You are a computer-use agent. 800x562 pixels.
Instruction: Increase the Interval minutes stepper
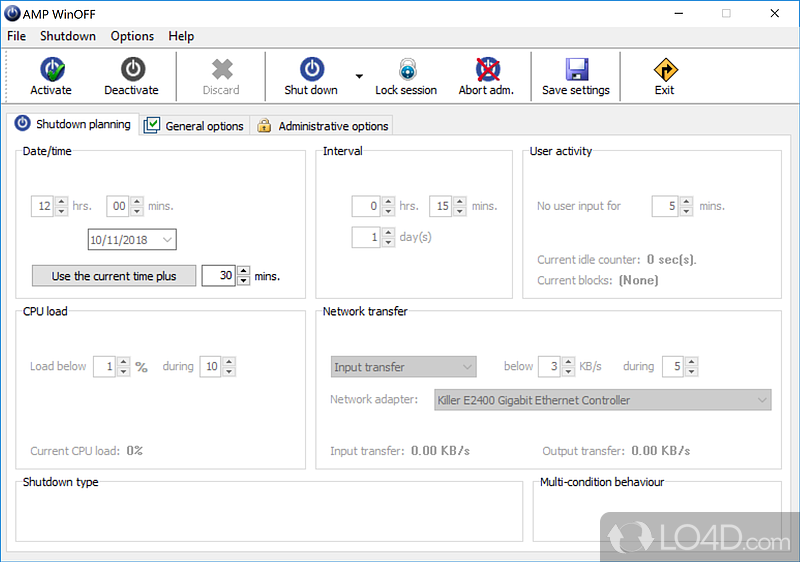click(459, 202)
